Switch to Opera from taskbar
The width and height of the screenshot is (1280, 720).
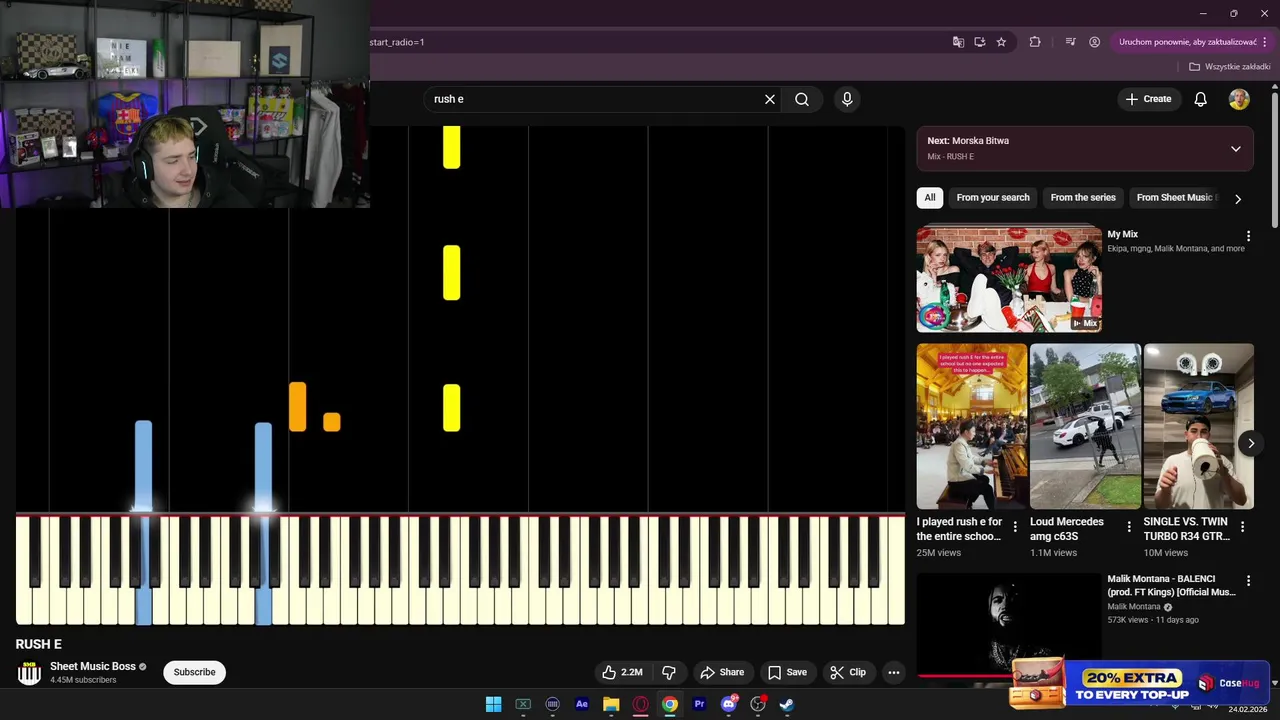point(640,704)
